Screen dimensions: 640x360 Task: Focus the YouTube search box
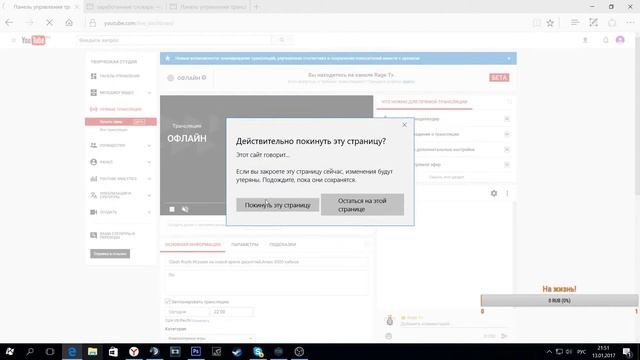[x=173, y=40]
